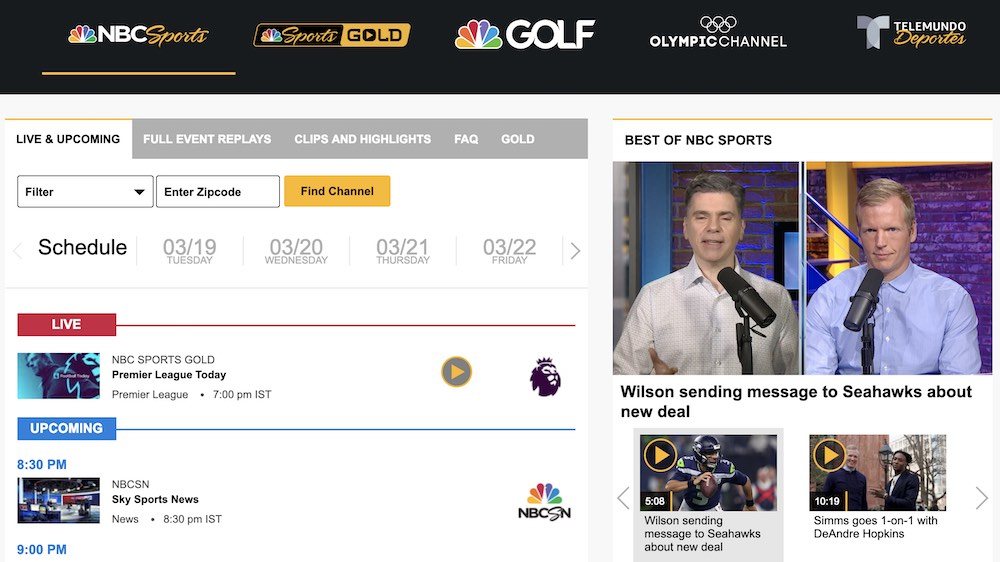
Task: Click Simms goes 1-on-1 caption text
Action: point(876,527)
